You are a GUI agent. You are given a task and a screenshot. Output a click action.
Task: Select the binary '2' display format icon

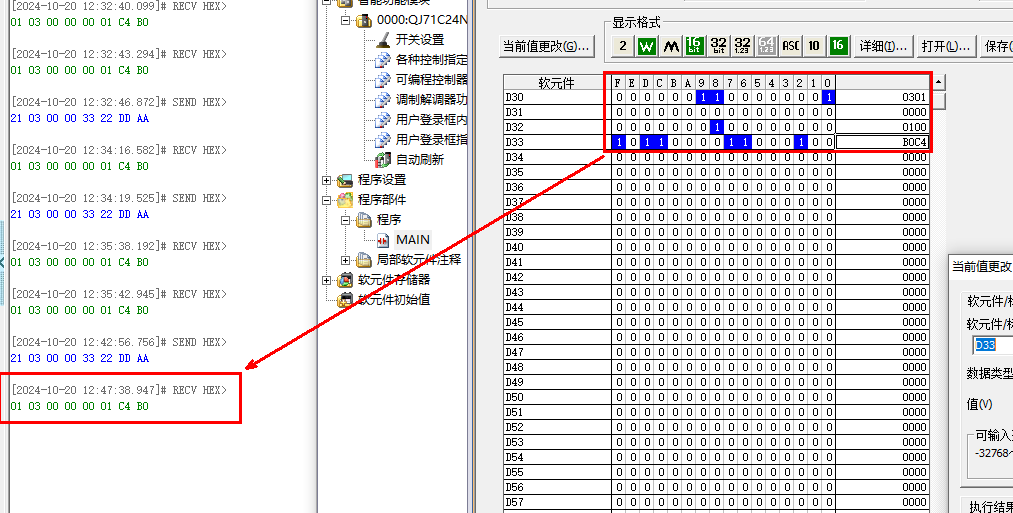click(x=622, y=46)
